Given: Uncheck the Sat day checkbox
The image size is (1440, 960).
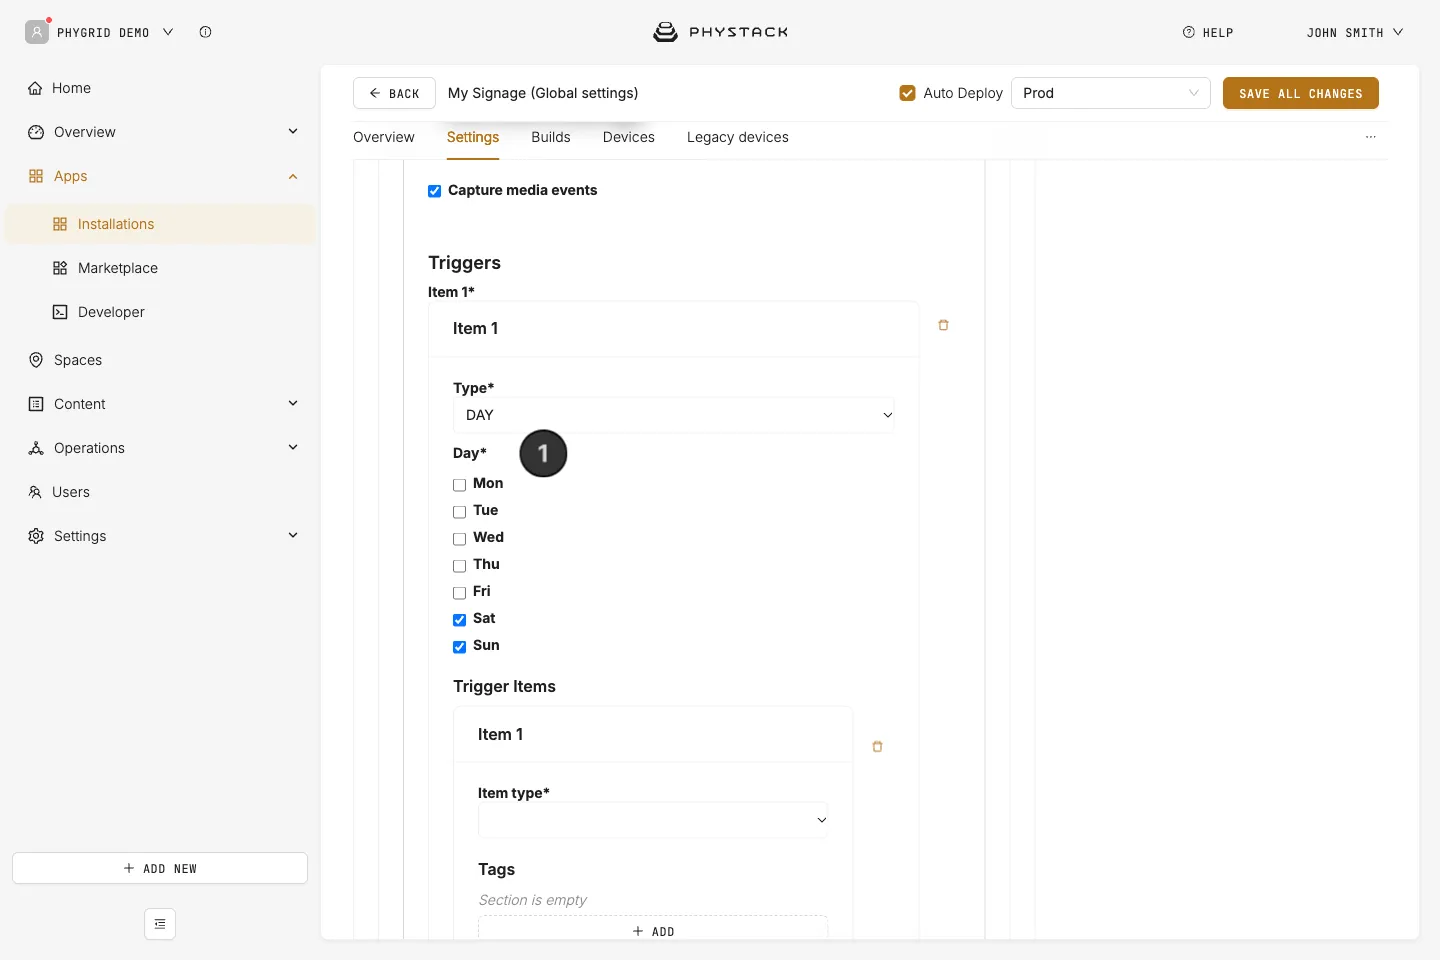Looking at the screenshot, I should click(x=459, y=620).
